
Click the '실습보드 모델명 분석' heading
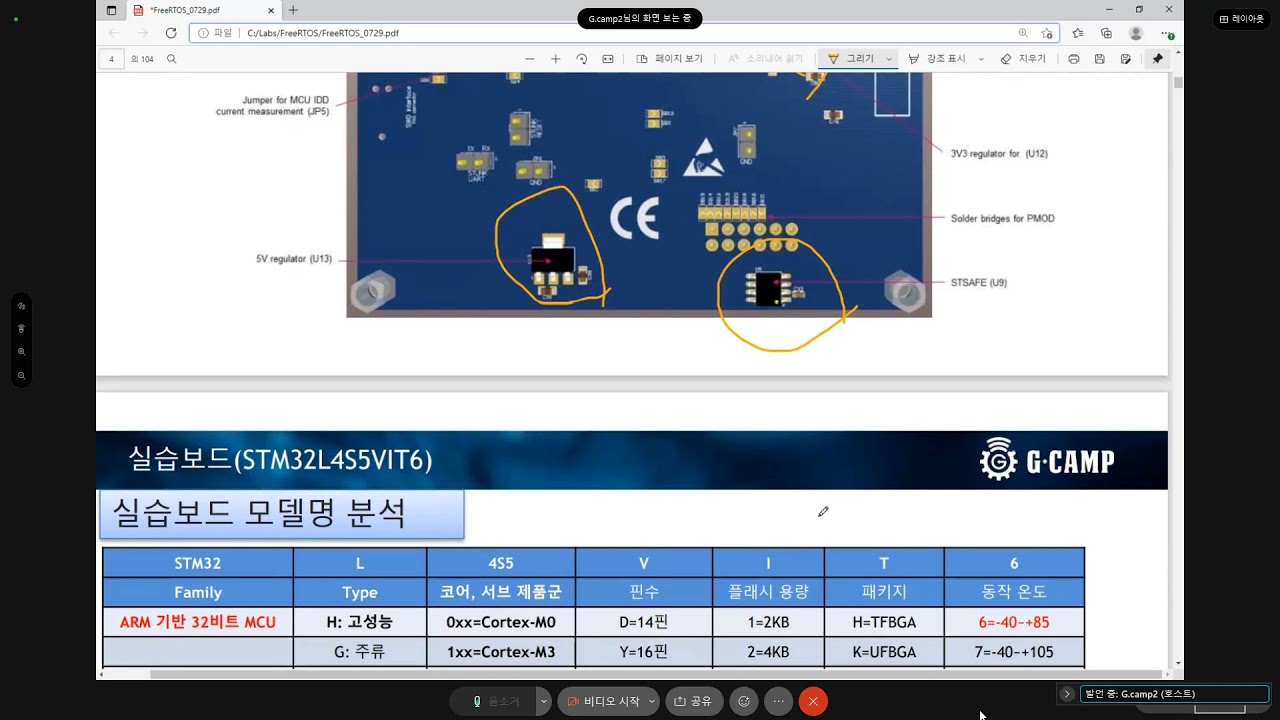(260, 513)
